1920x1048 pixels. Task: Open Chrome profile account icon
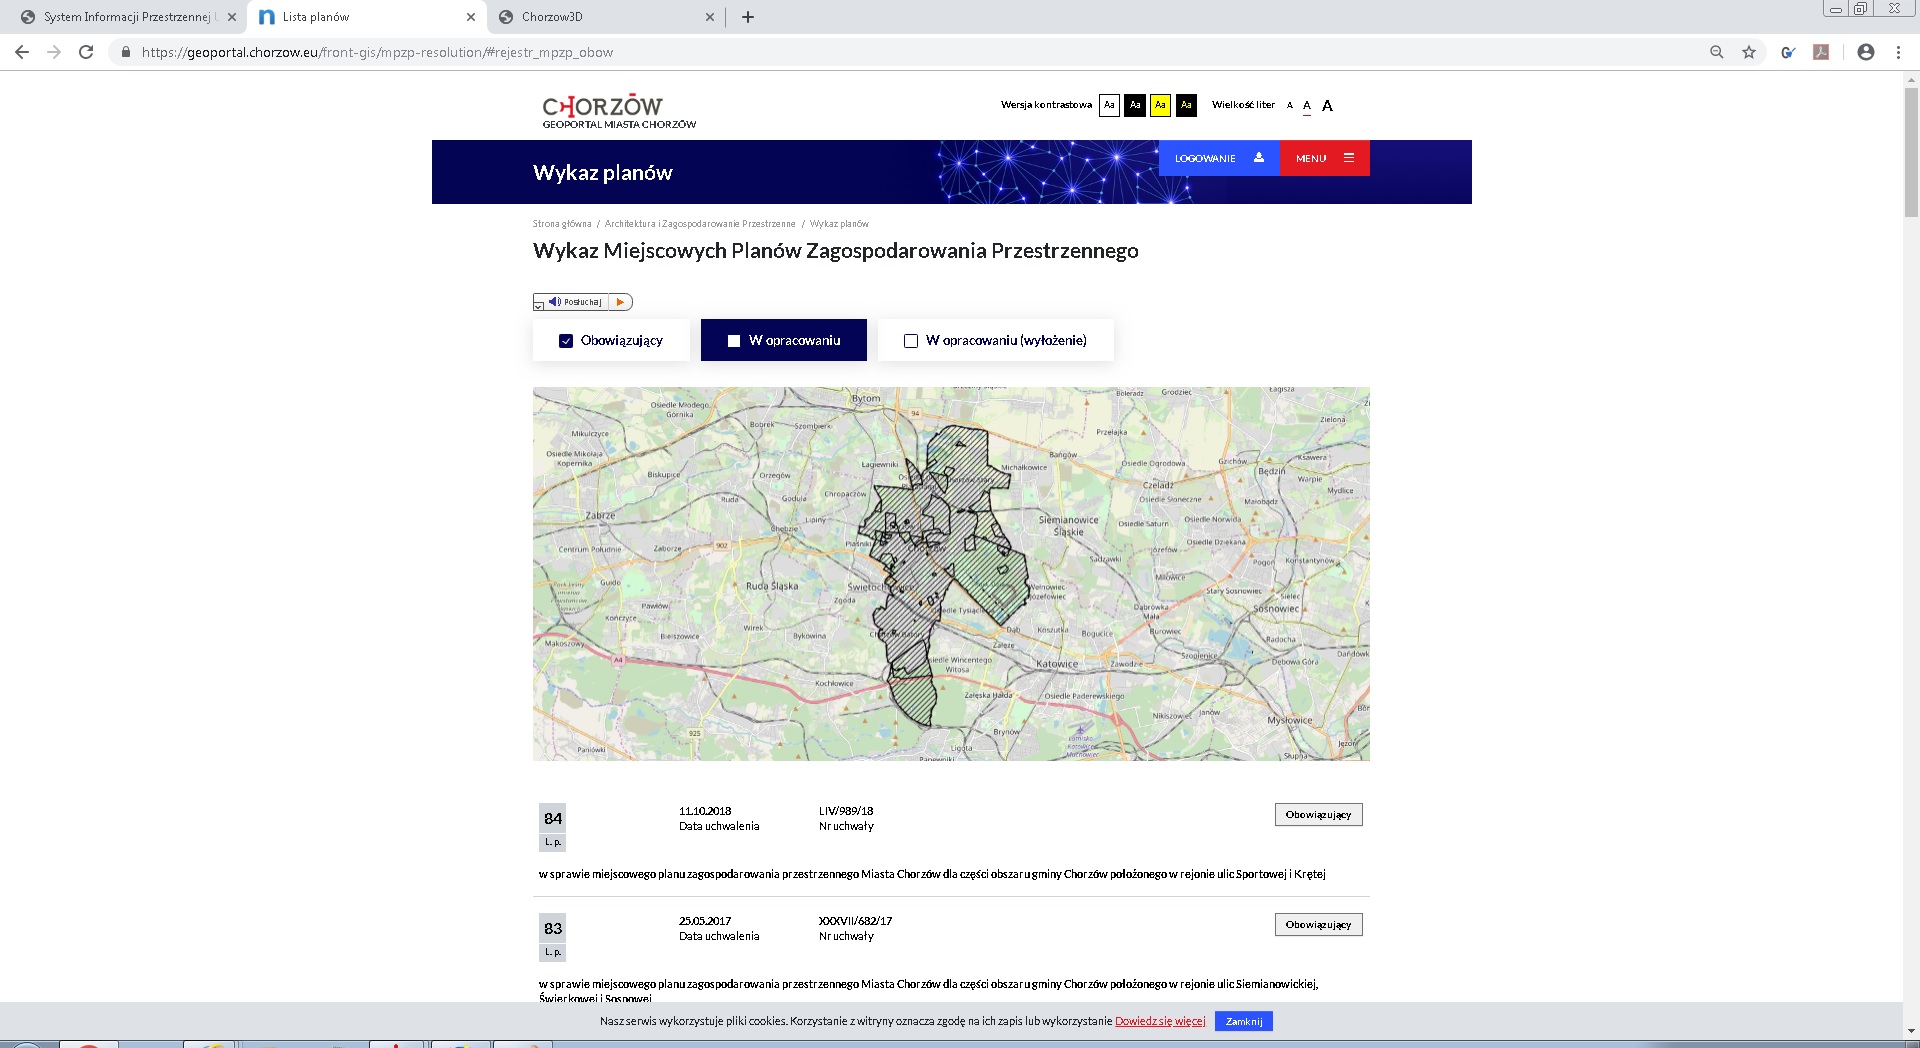[1865, 52]
